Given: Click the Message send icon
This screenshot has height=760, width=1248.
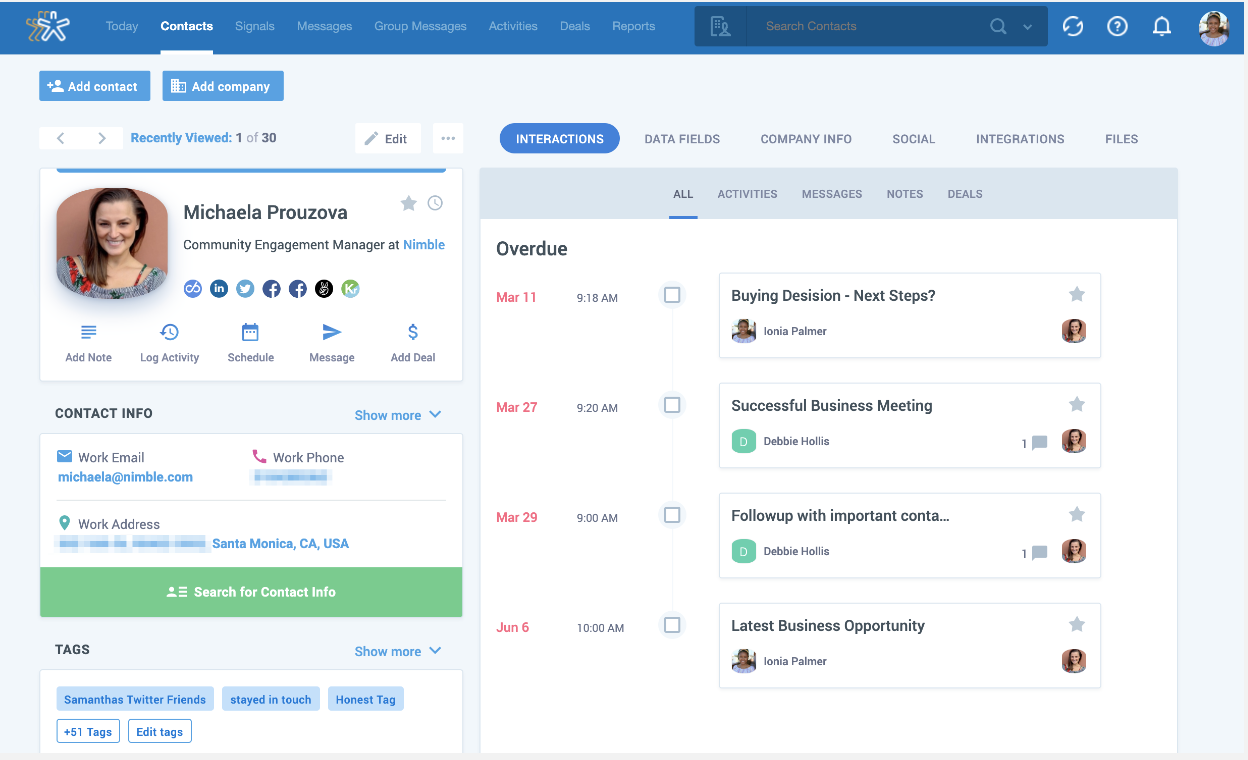Looking at the screenshot, I should tap(331, 331).
